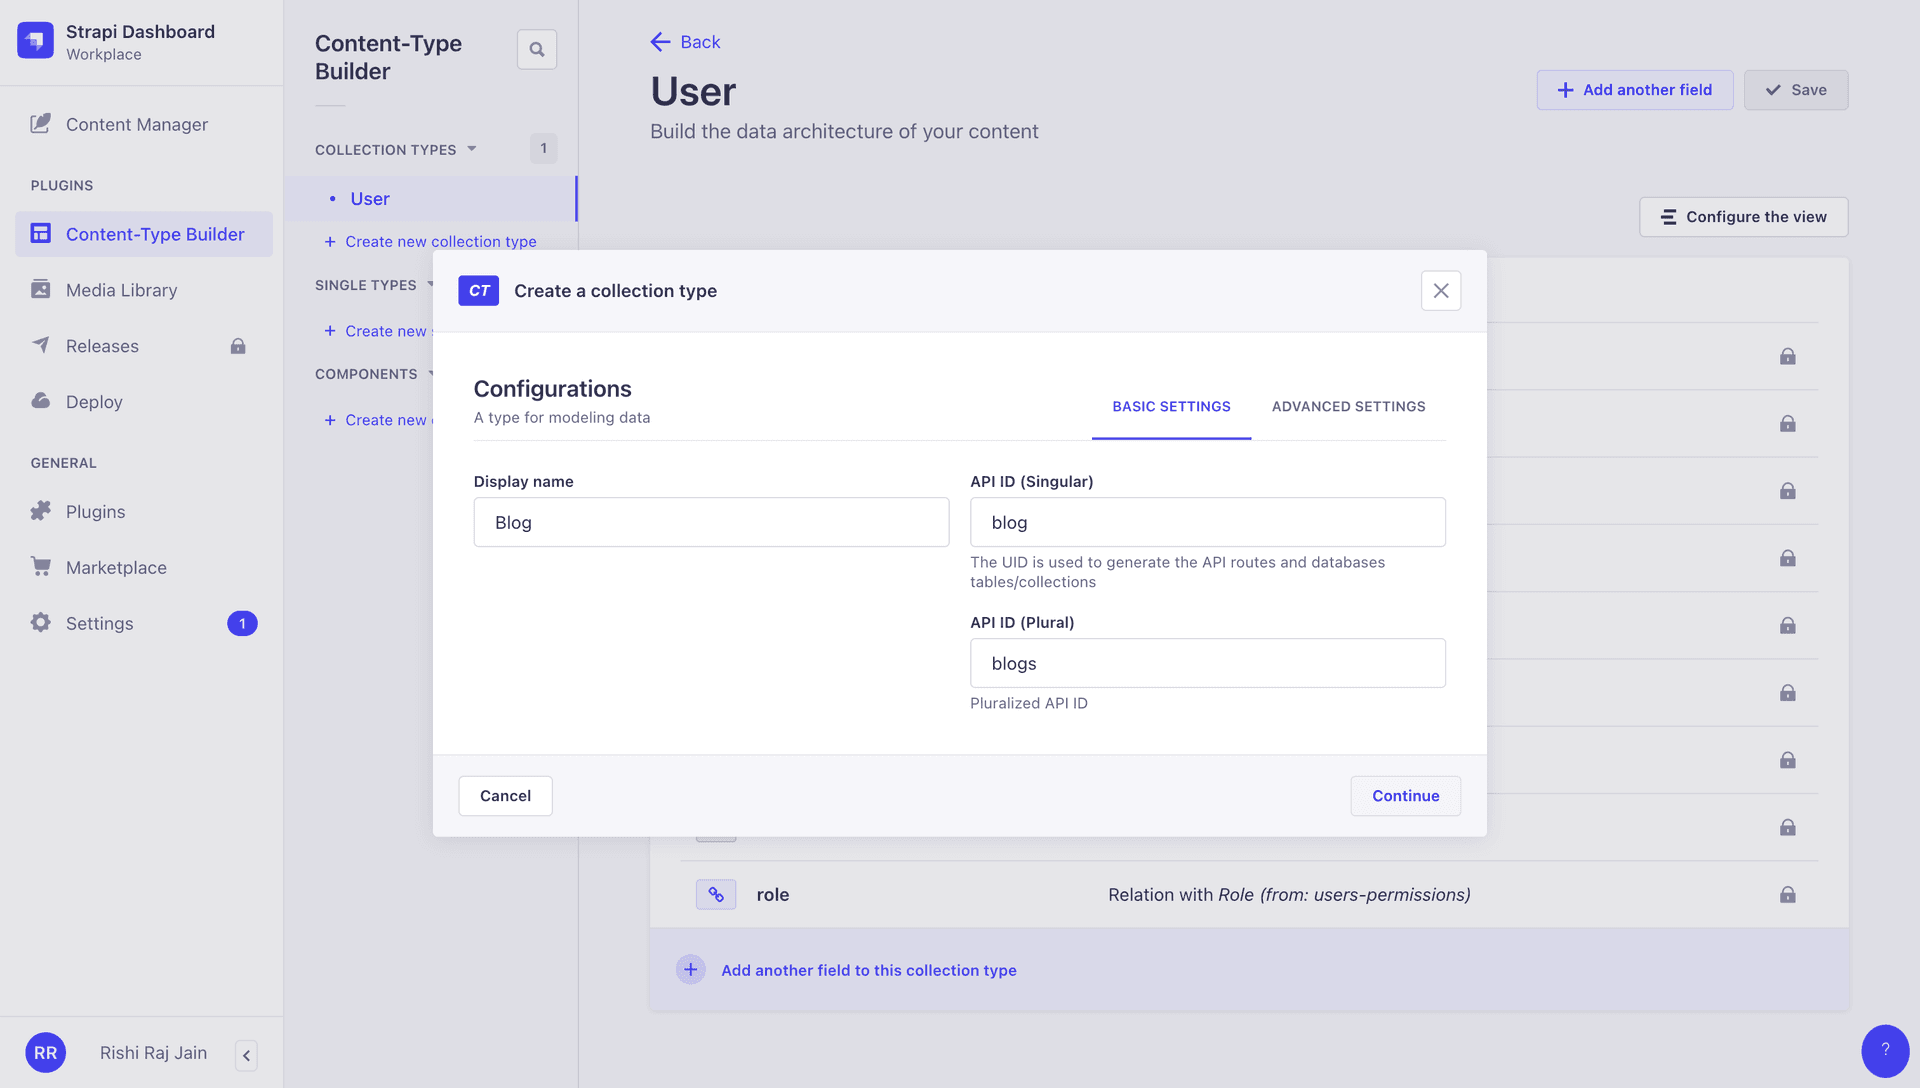1920x1088 pixels.
Task: Collapse the sidebar with the bottom arrow
Action: coord(246,1055)
